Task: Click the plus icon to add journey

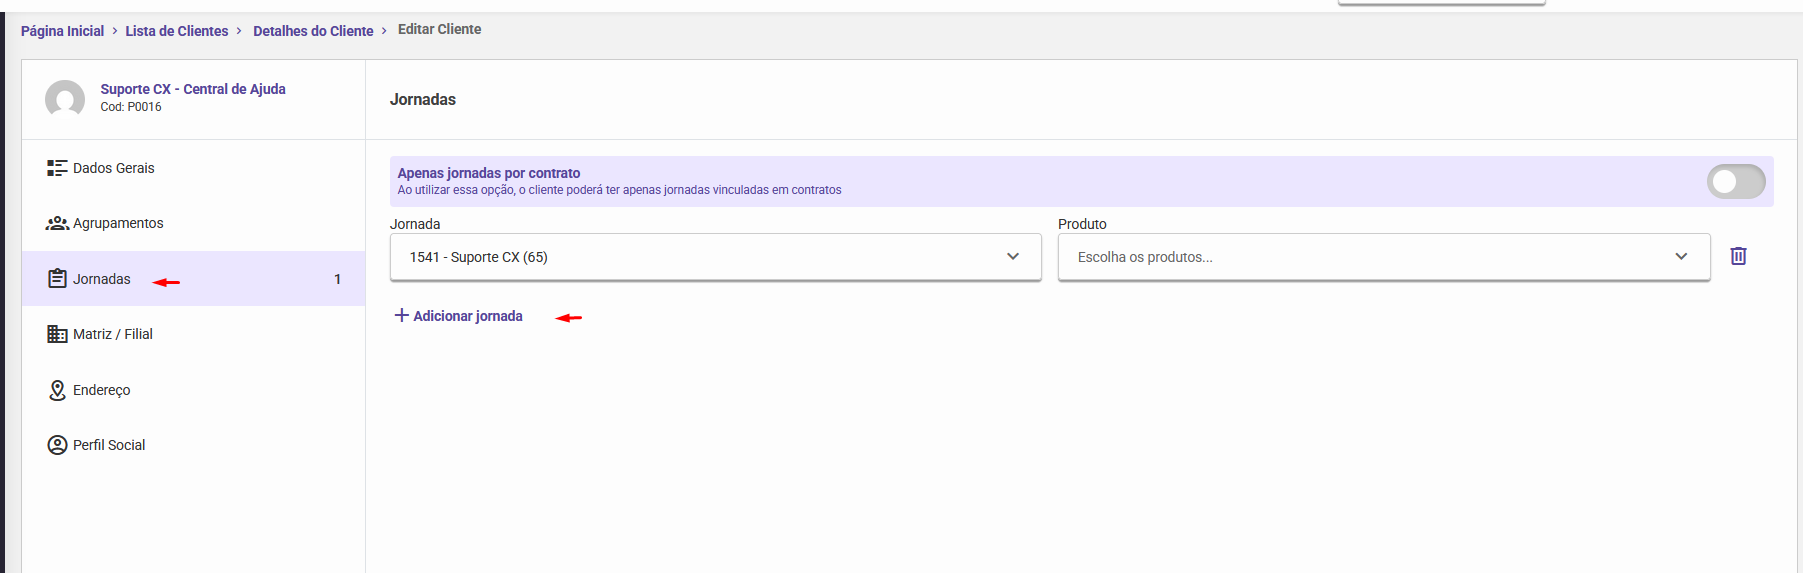Action: point(401,316)
